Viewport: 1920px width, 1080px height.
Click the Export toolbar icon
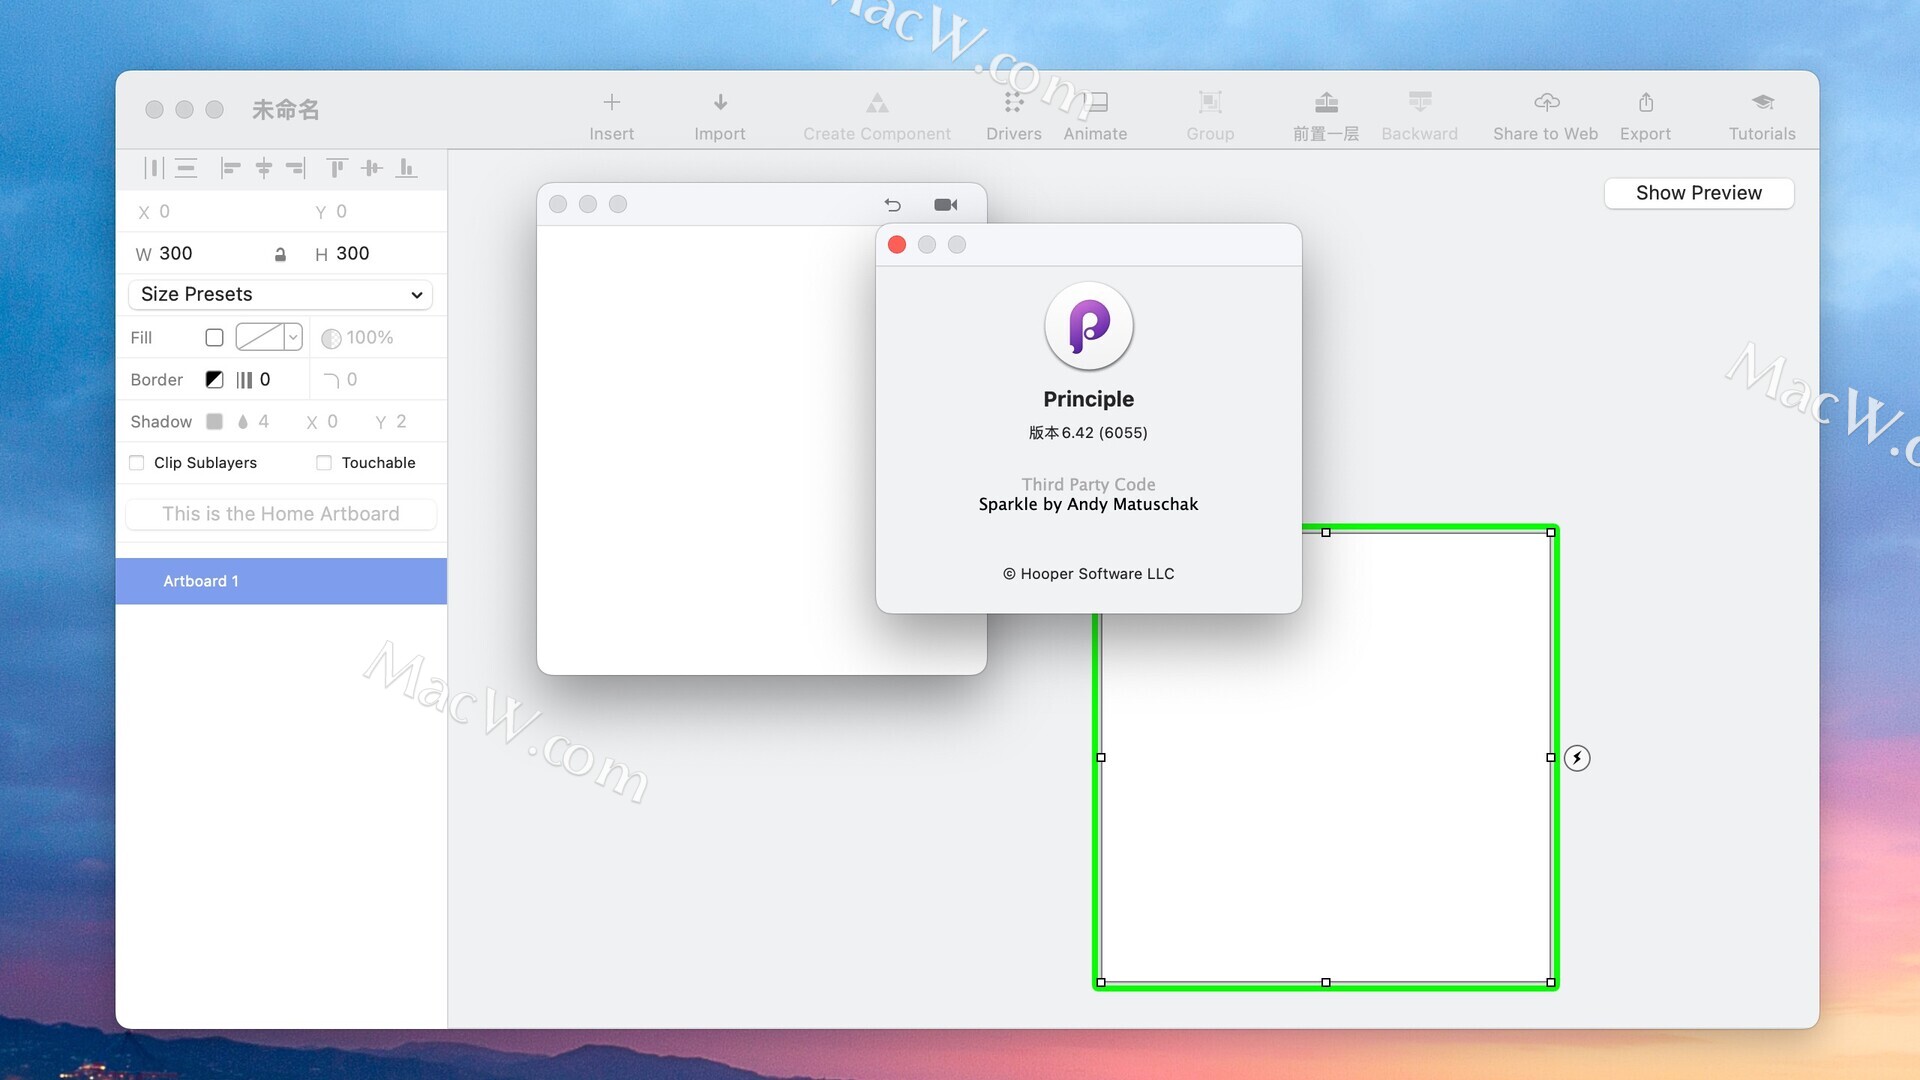(1645, 102)
